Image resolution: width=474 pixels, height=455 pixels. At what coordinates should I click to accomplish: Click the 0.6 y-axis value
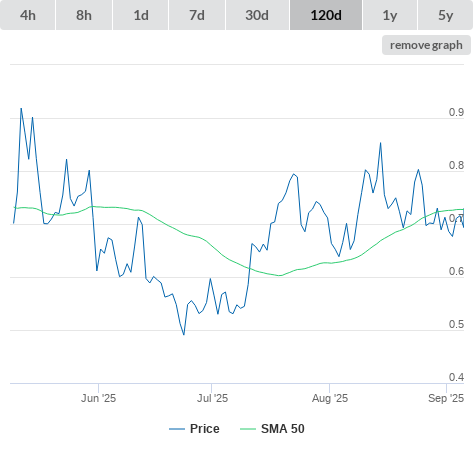[456, 271]
